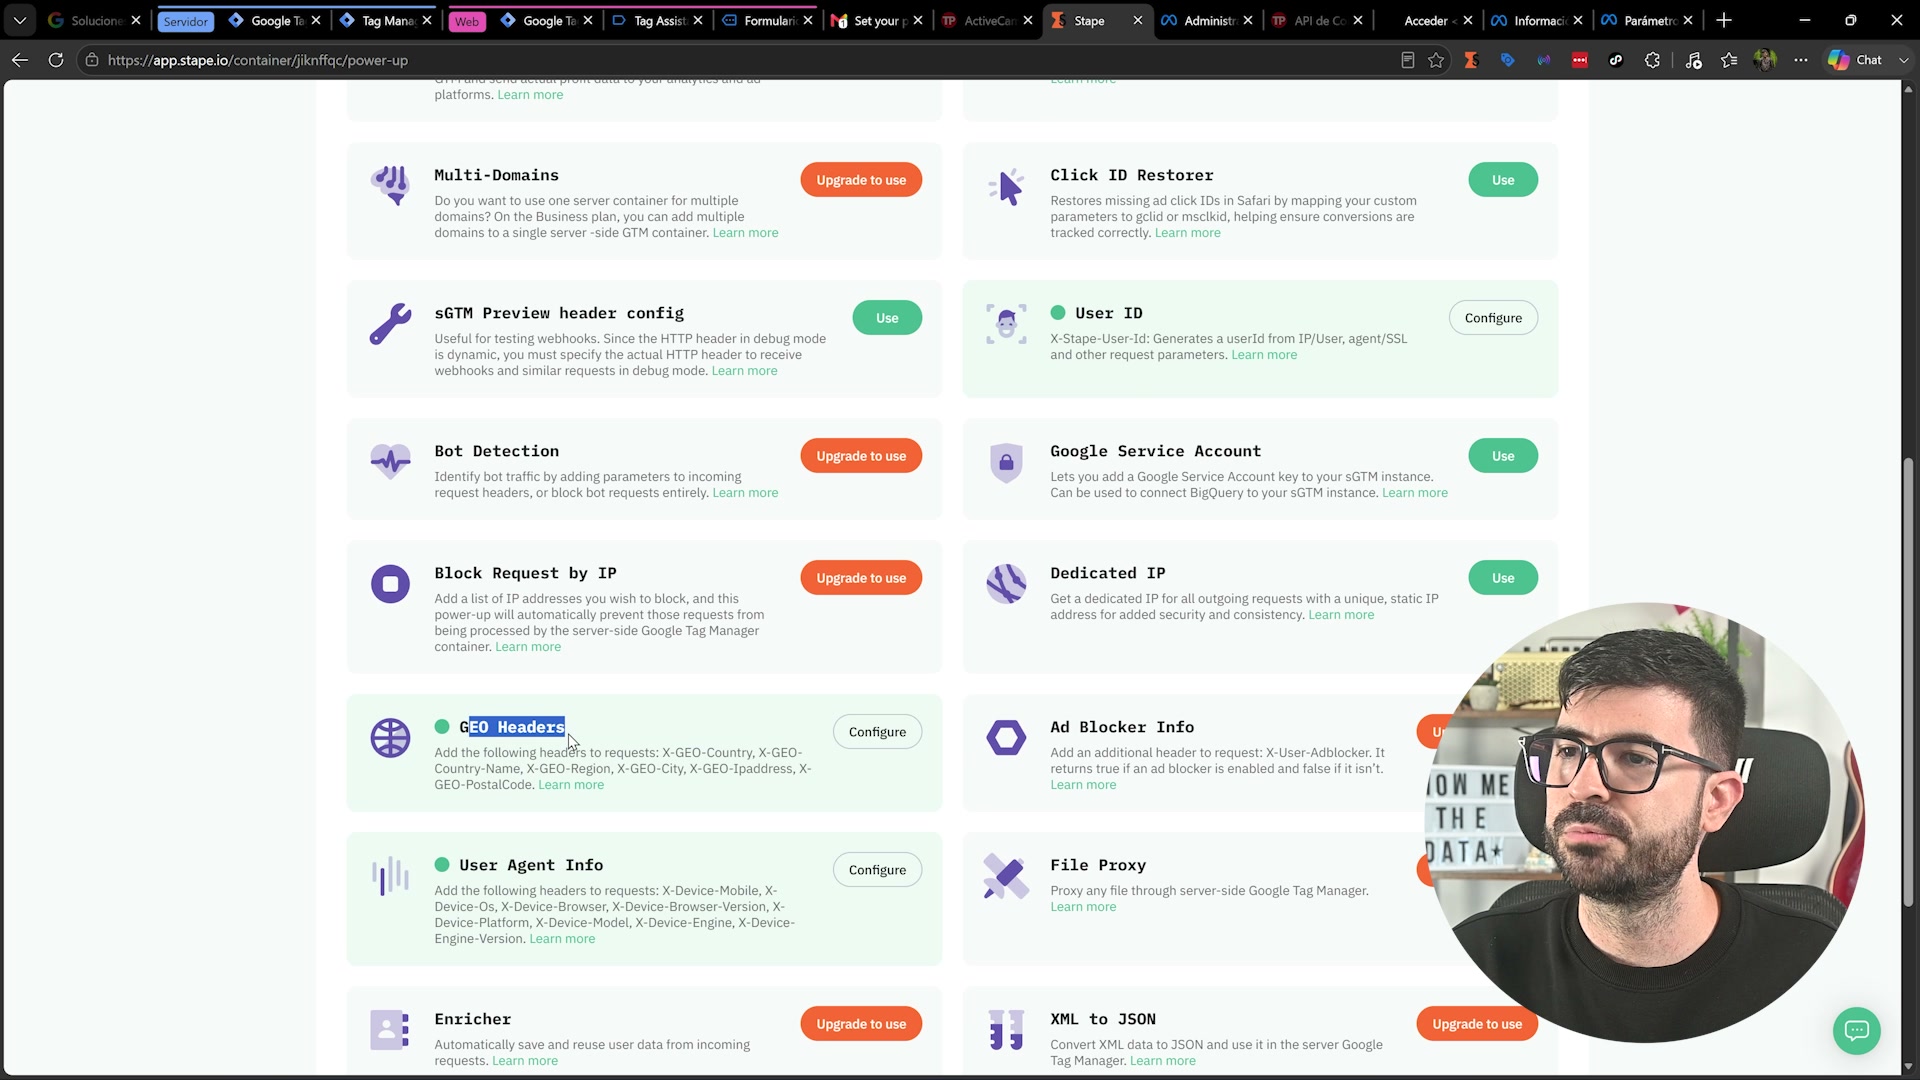Open Learn more link for GEO Headers
Viewport: 1920px width, 1080px height.
coord(571,785)
